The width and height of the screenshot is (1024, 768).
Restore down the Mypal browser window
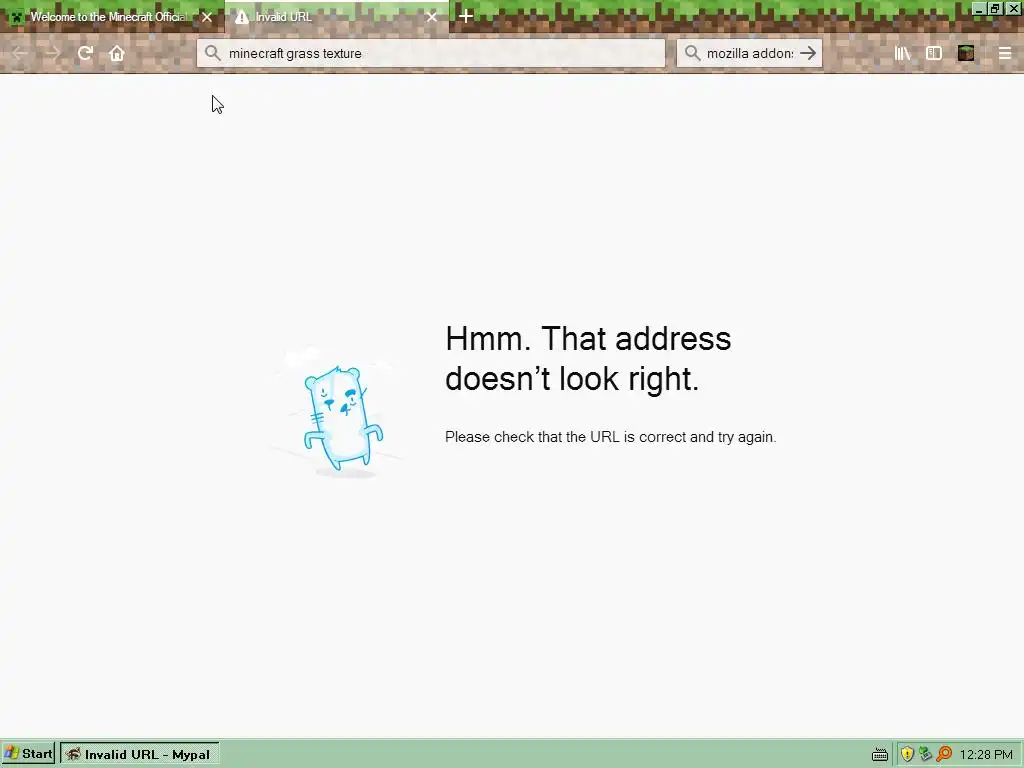(x=995, y=8)
